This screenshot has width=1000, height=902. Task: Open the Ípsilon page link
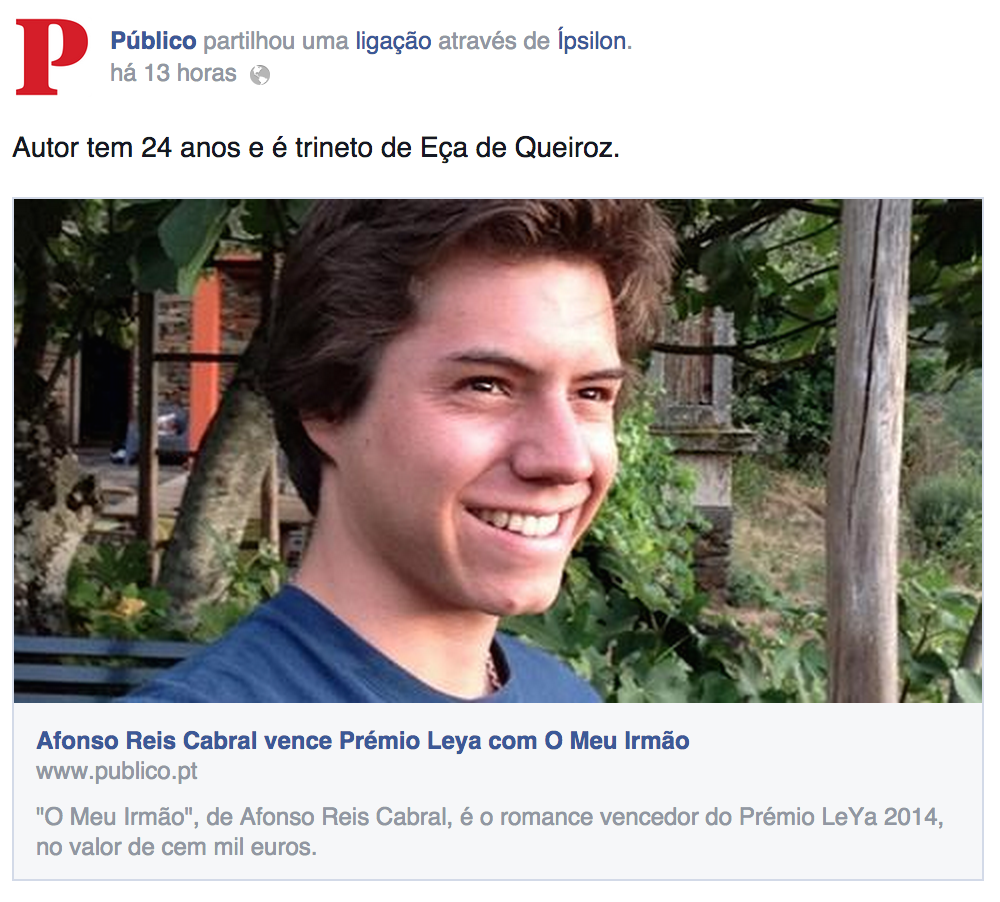click(x=591, y=41)
